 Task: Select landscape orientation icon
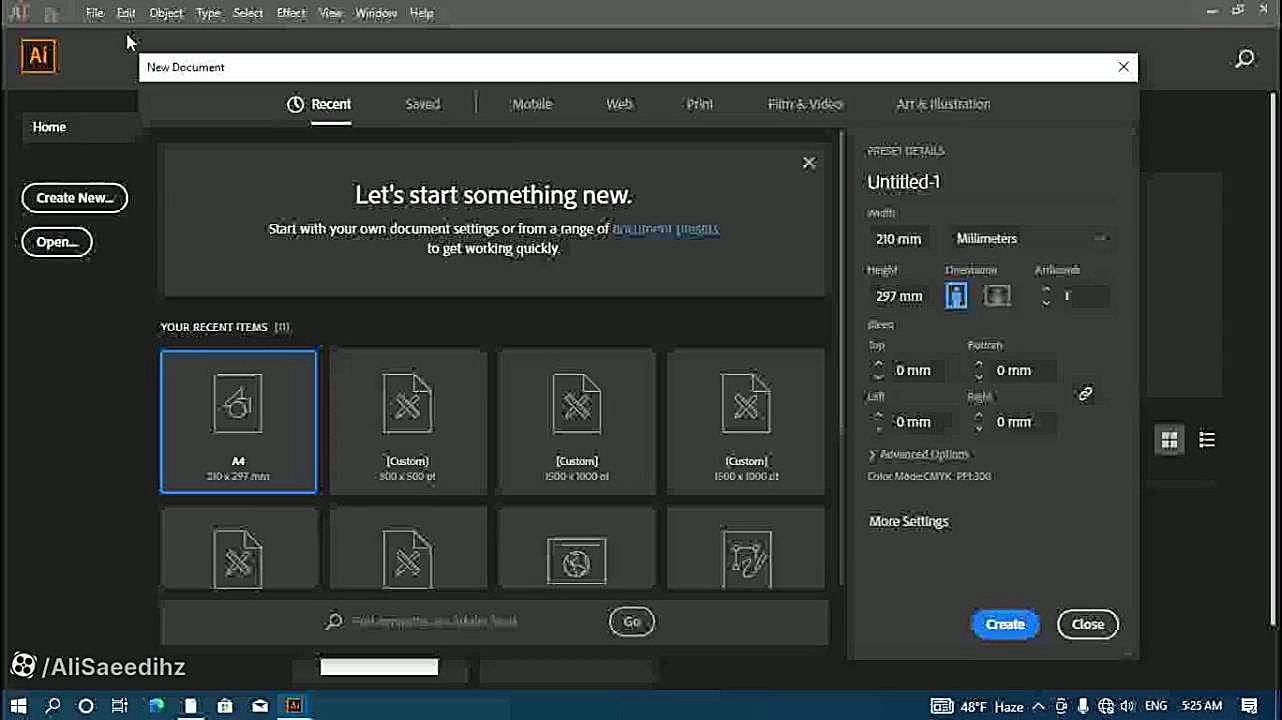[997, 296]
